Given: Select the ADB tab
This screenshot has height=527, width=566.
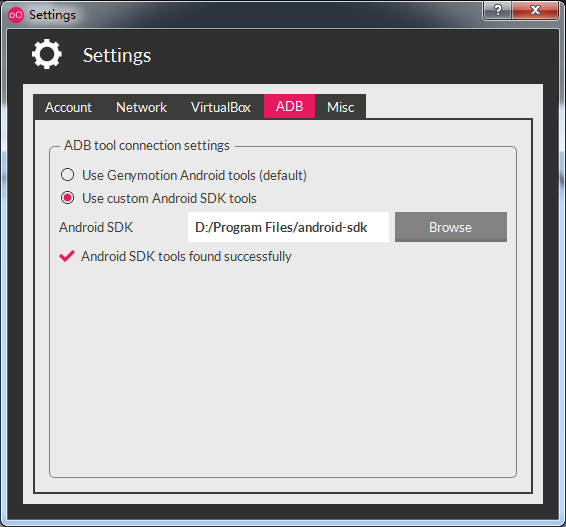Looking at the screenshot, I should pos(289,106).
